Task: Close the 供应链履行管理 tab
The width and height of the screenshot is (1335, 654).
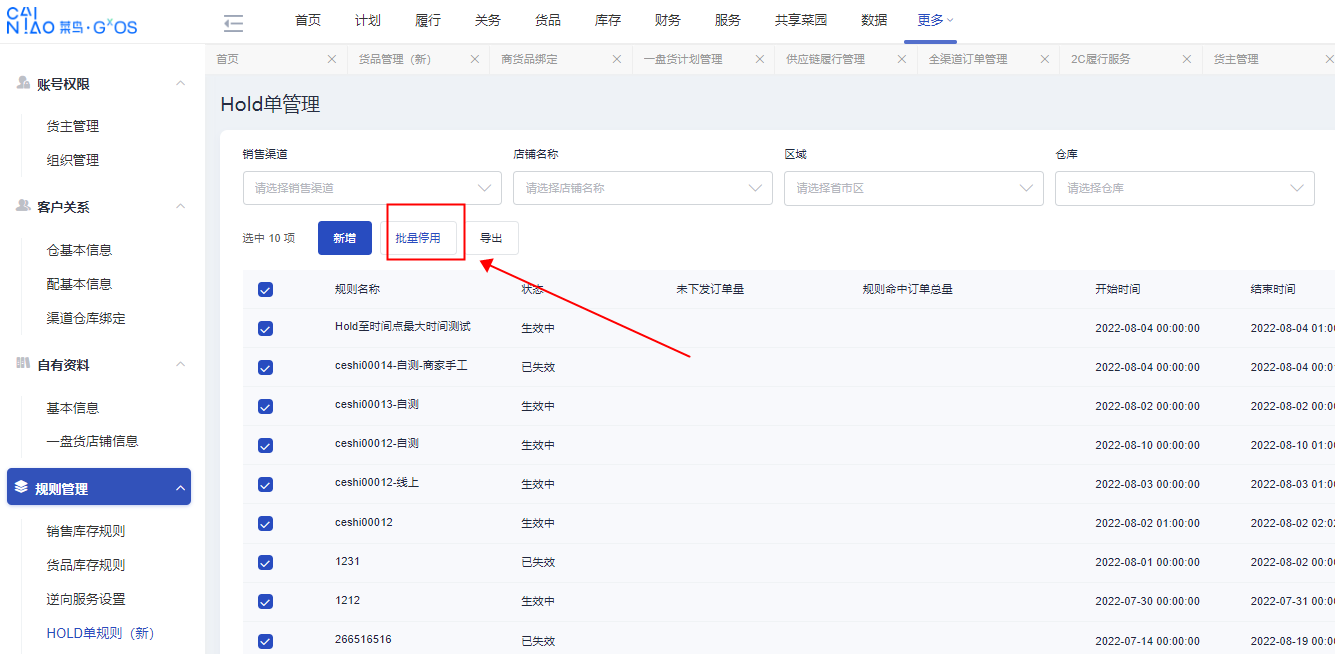Action: tap(902, 59)
